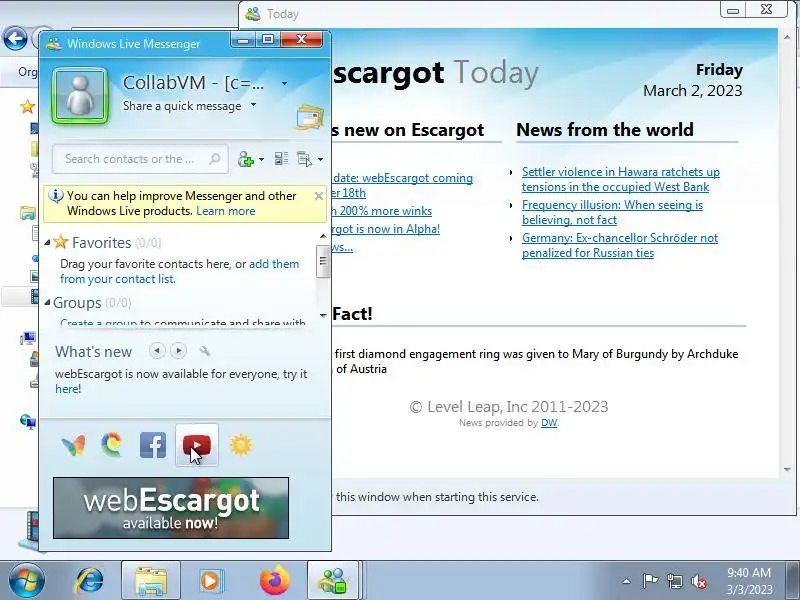Screen dimensions: 800x600
Task: Click the search magnifier icon
Action: click(x=215, y=159)
